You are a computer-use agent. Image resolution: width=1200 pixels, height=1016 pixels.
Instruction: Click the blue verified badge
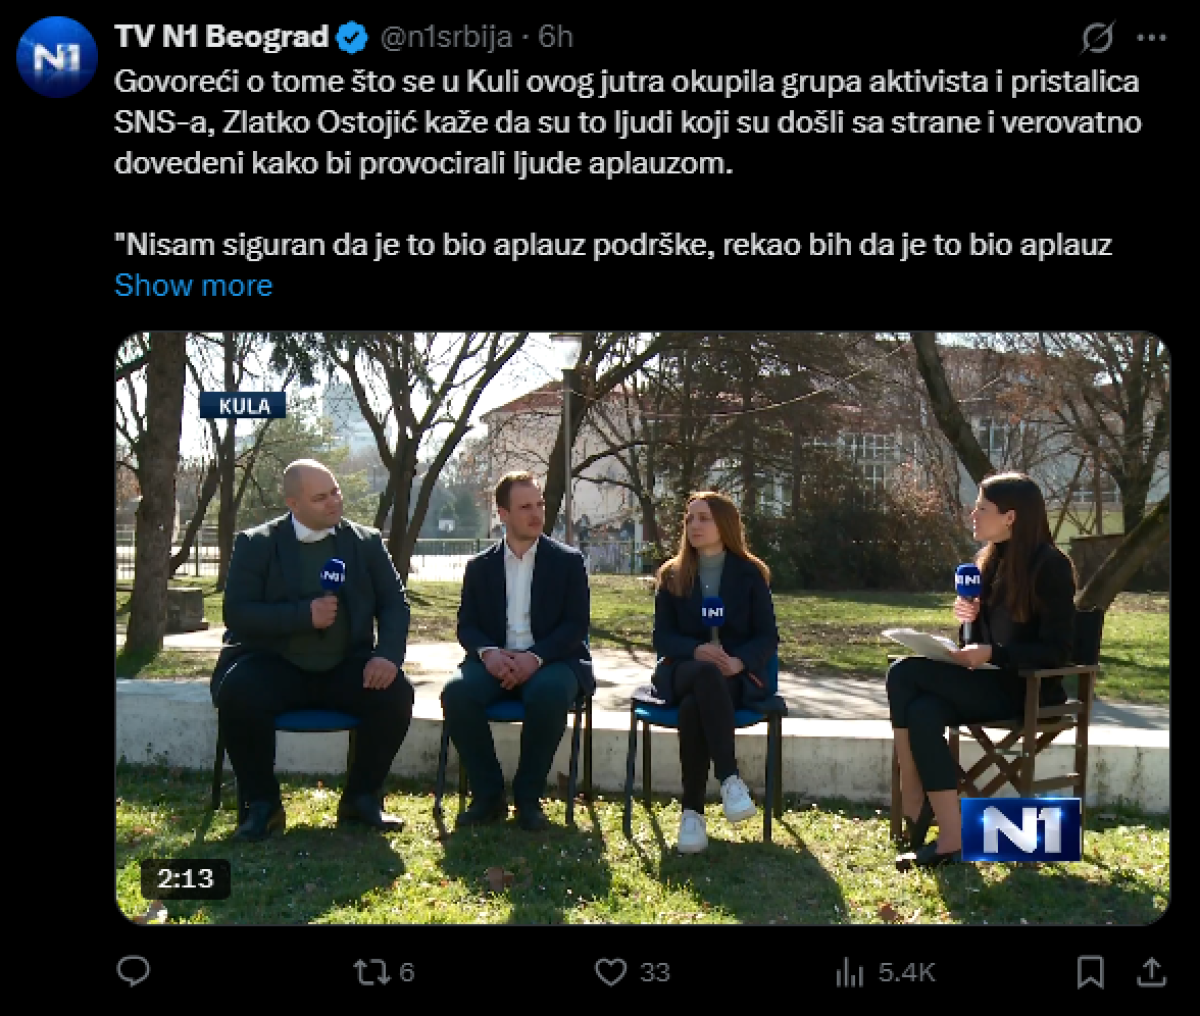(x=352, y=38)
